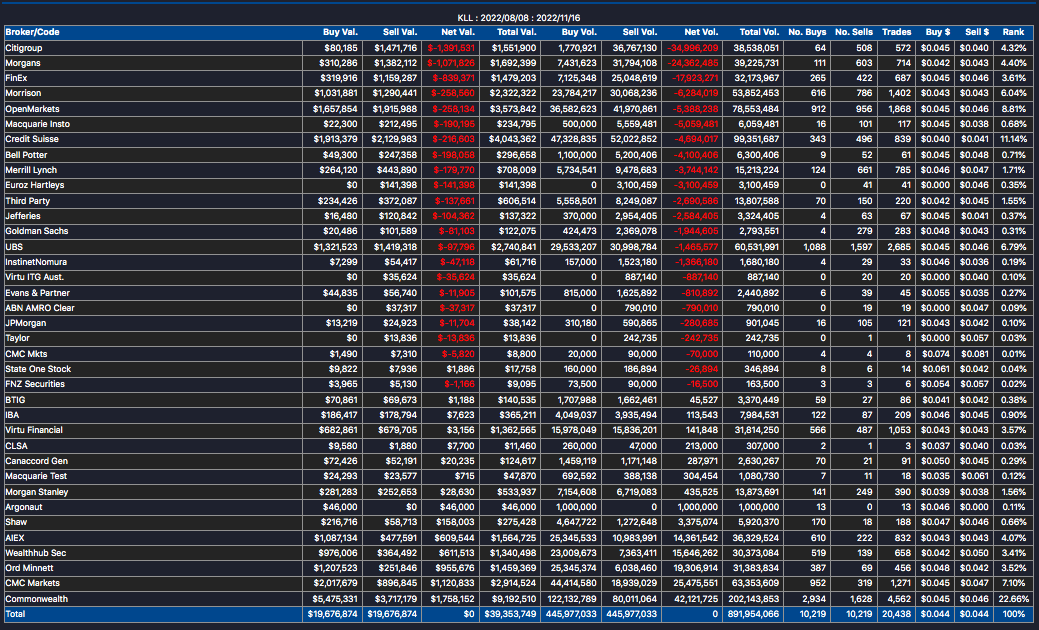
Task: Select the Virtu ITG Aust. broker name
Action: tap(34, 277)
